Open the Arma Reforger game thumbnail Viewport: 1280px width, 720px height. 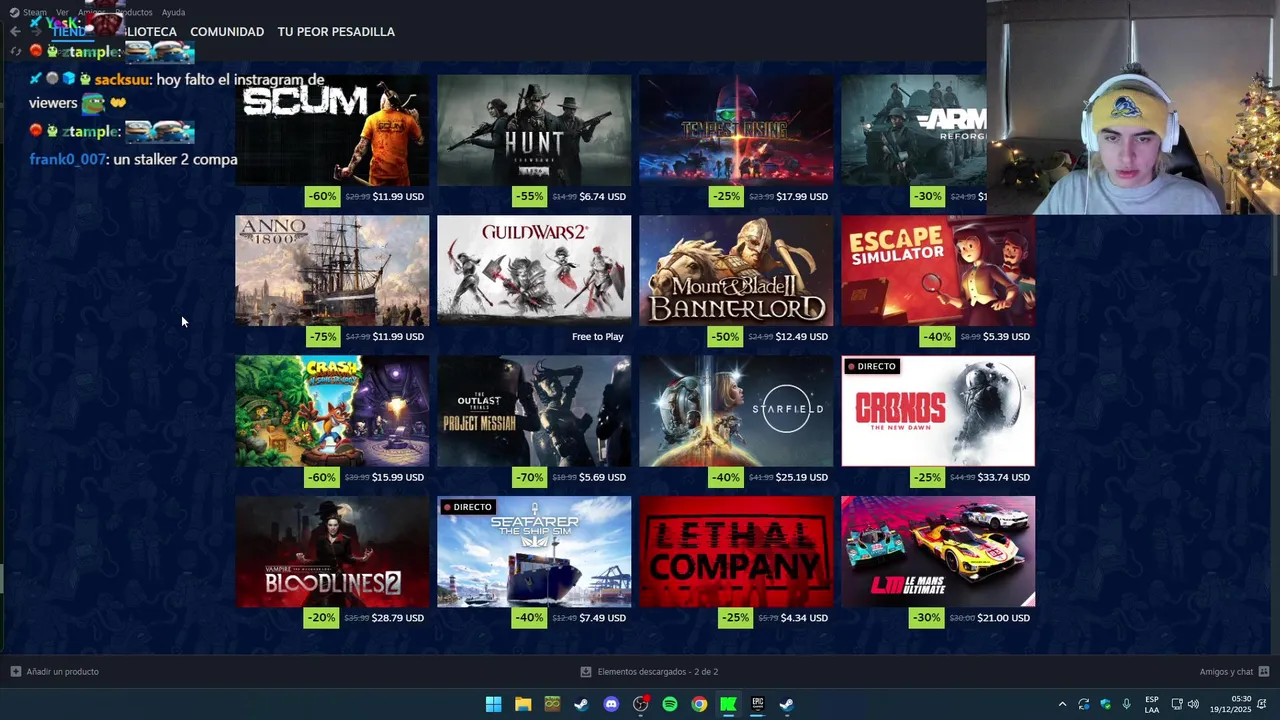(x=914, y=130)
